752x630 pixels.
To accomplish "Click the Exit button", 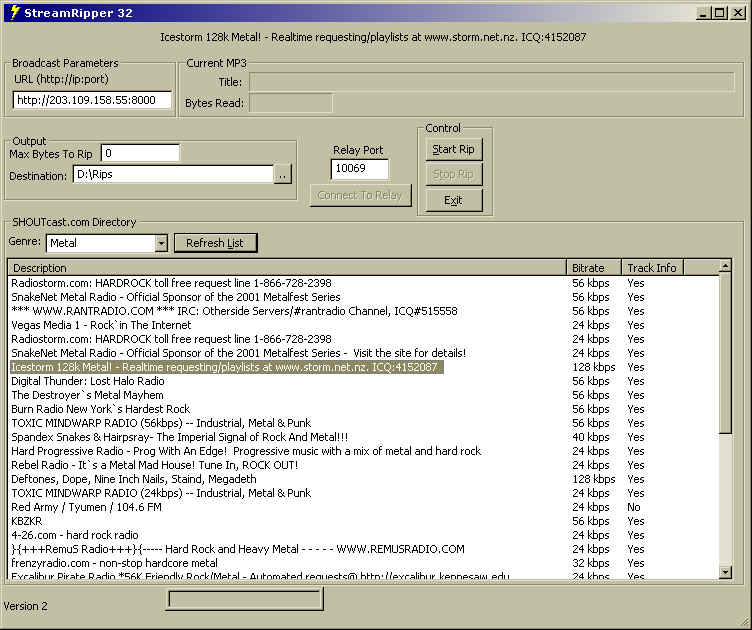I will click(454, 200).
